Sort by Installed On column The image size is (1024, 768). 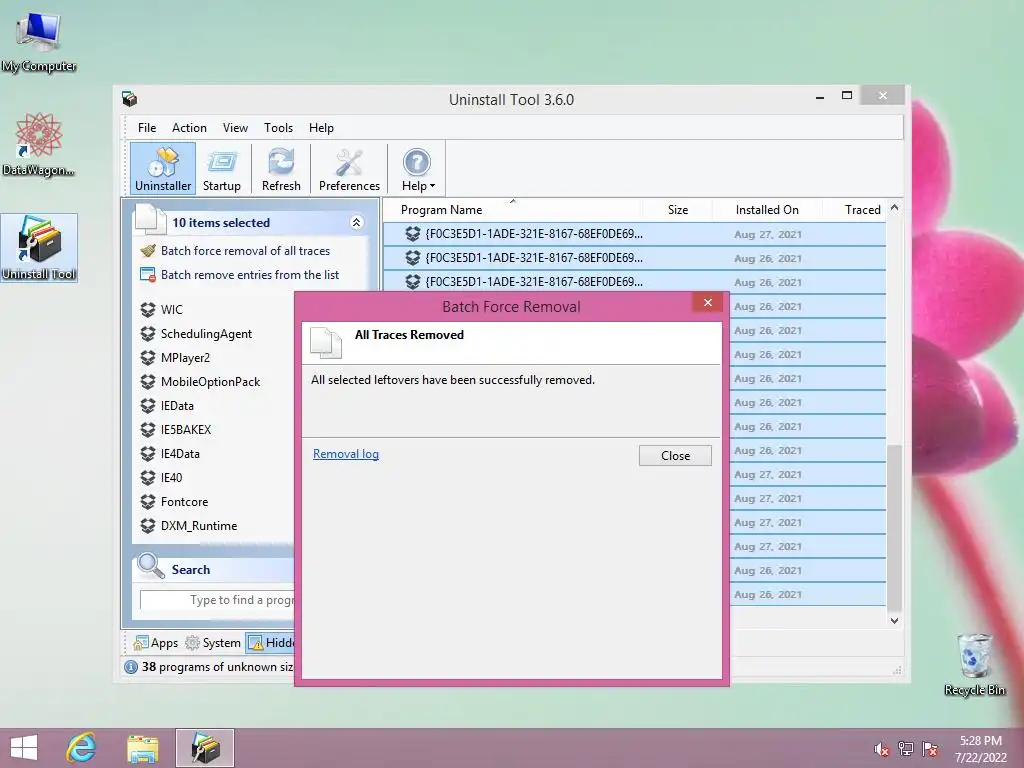(x=767, y=210)
